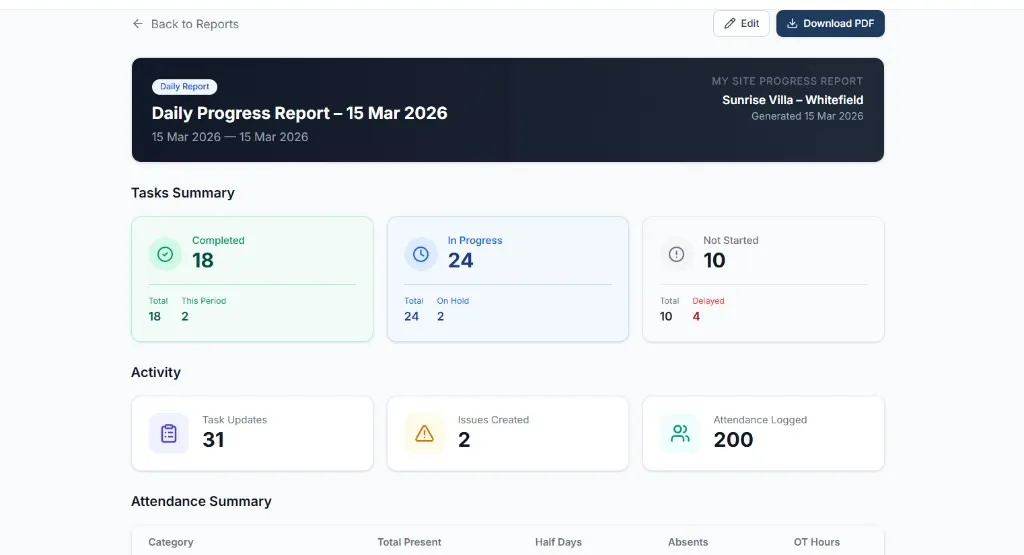Click the This Period value 2
Image resolution: width=1024 pixels, height=555 pixels.
pos(185,317)
